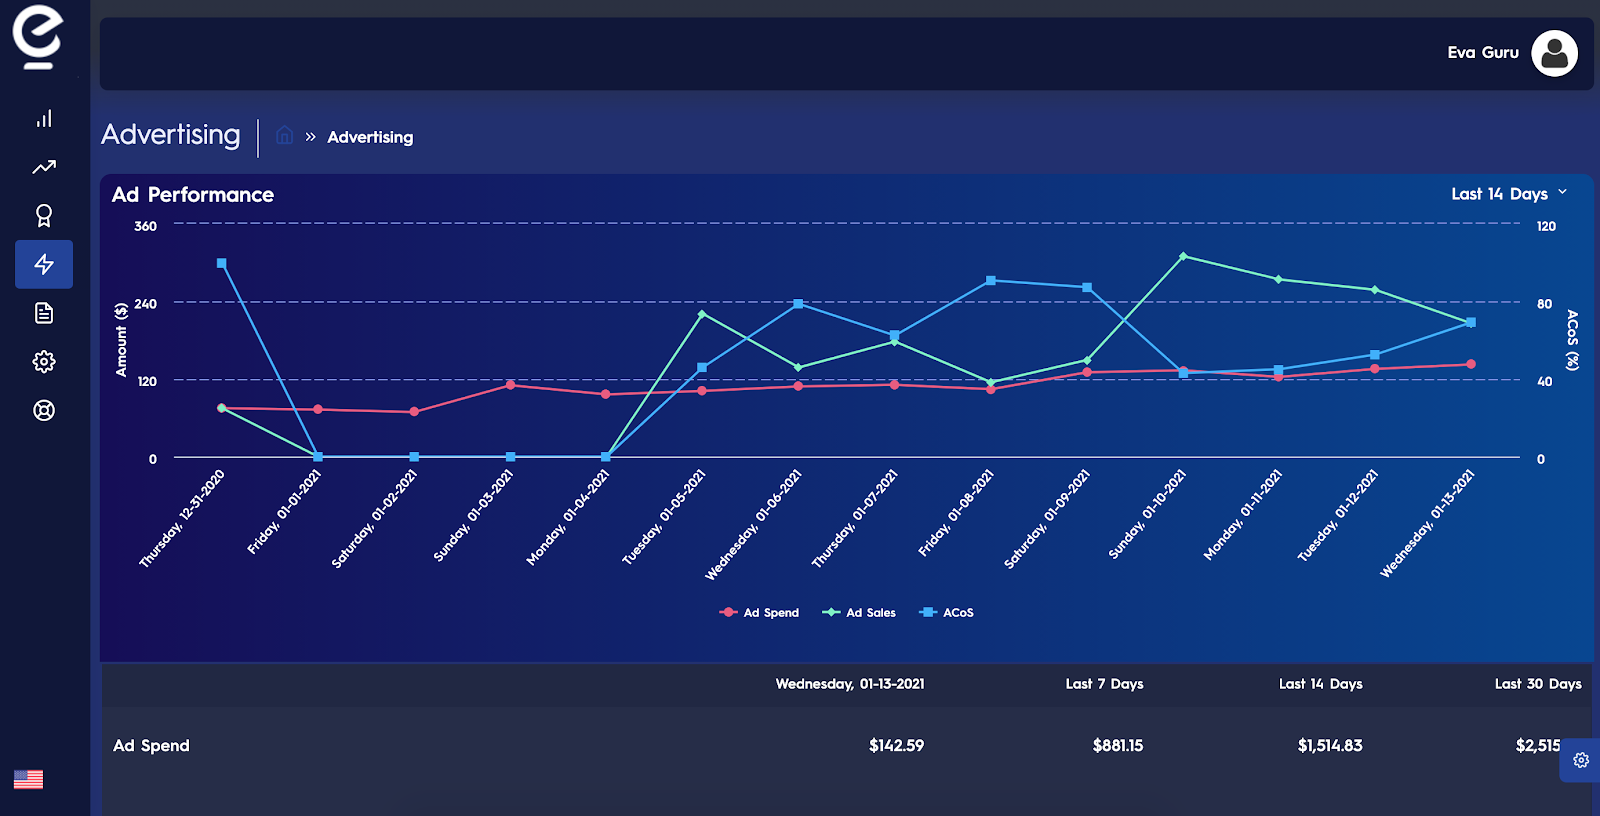Open the trending line analytics icon

44,167
